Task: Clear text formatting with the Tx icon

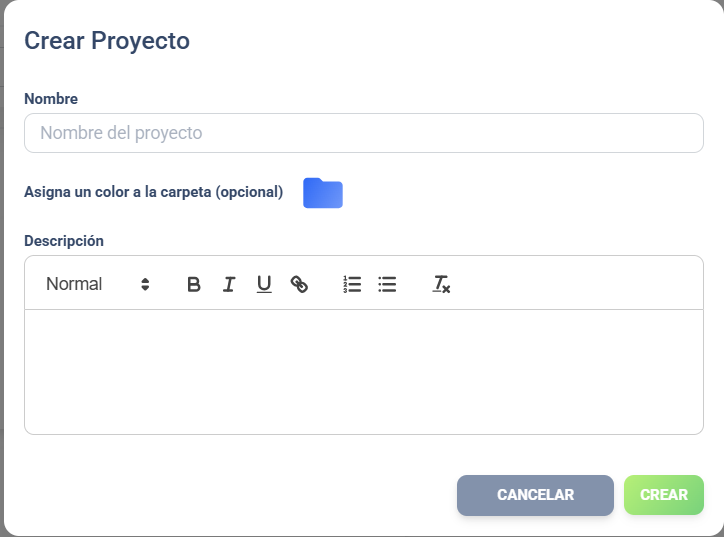Action: pos(441,284)
